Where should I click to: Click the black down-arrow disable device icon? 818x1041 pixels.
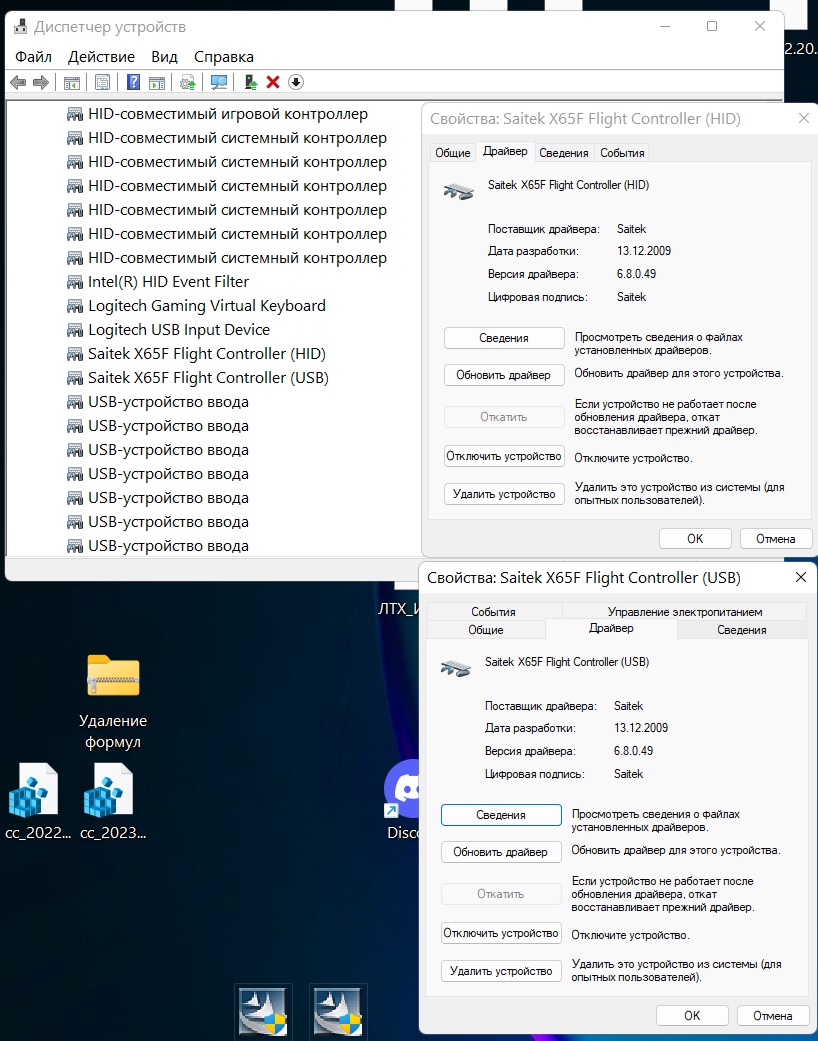click(x=296, y=82)
